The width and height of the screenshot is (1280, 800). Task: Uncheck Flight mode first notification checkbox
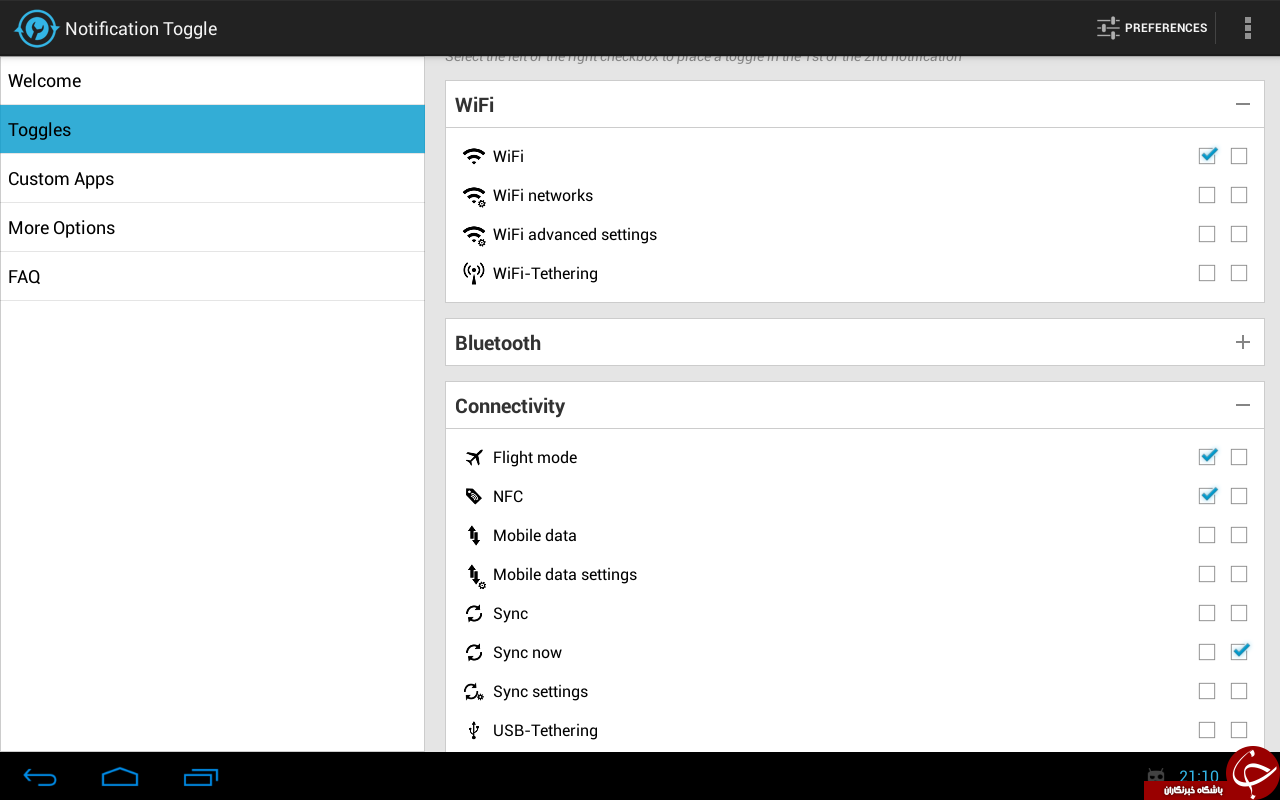pyautogui.click(x=1207, y=456)
